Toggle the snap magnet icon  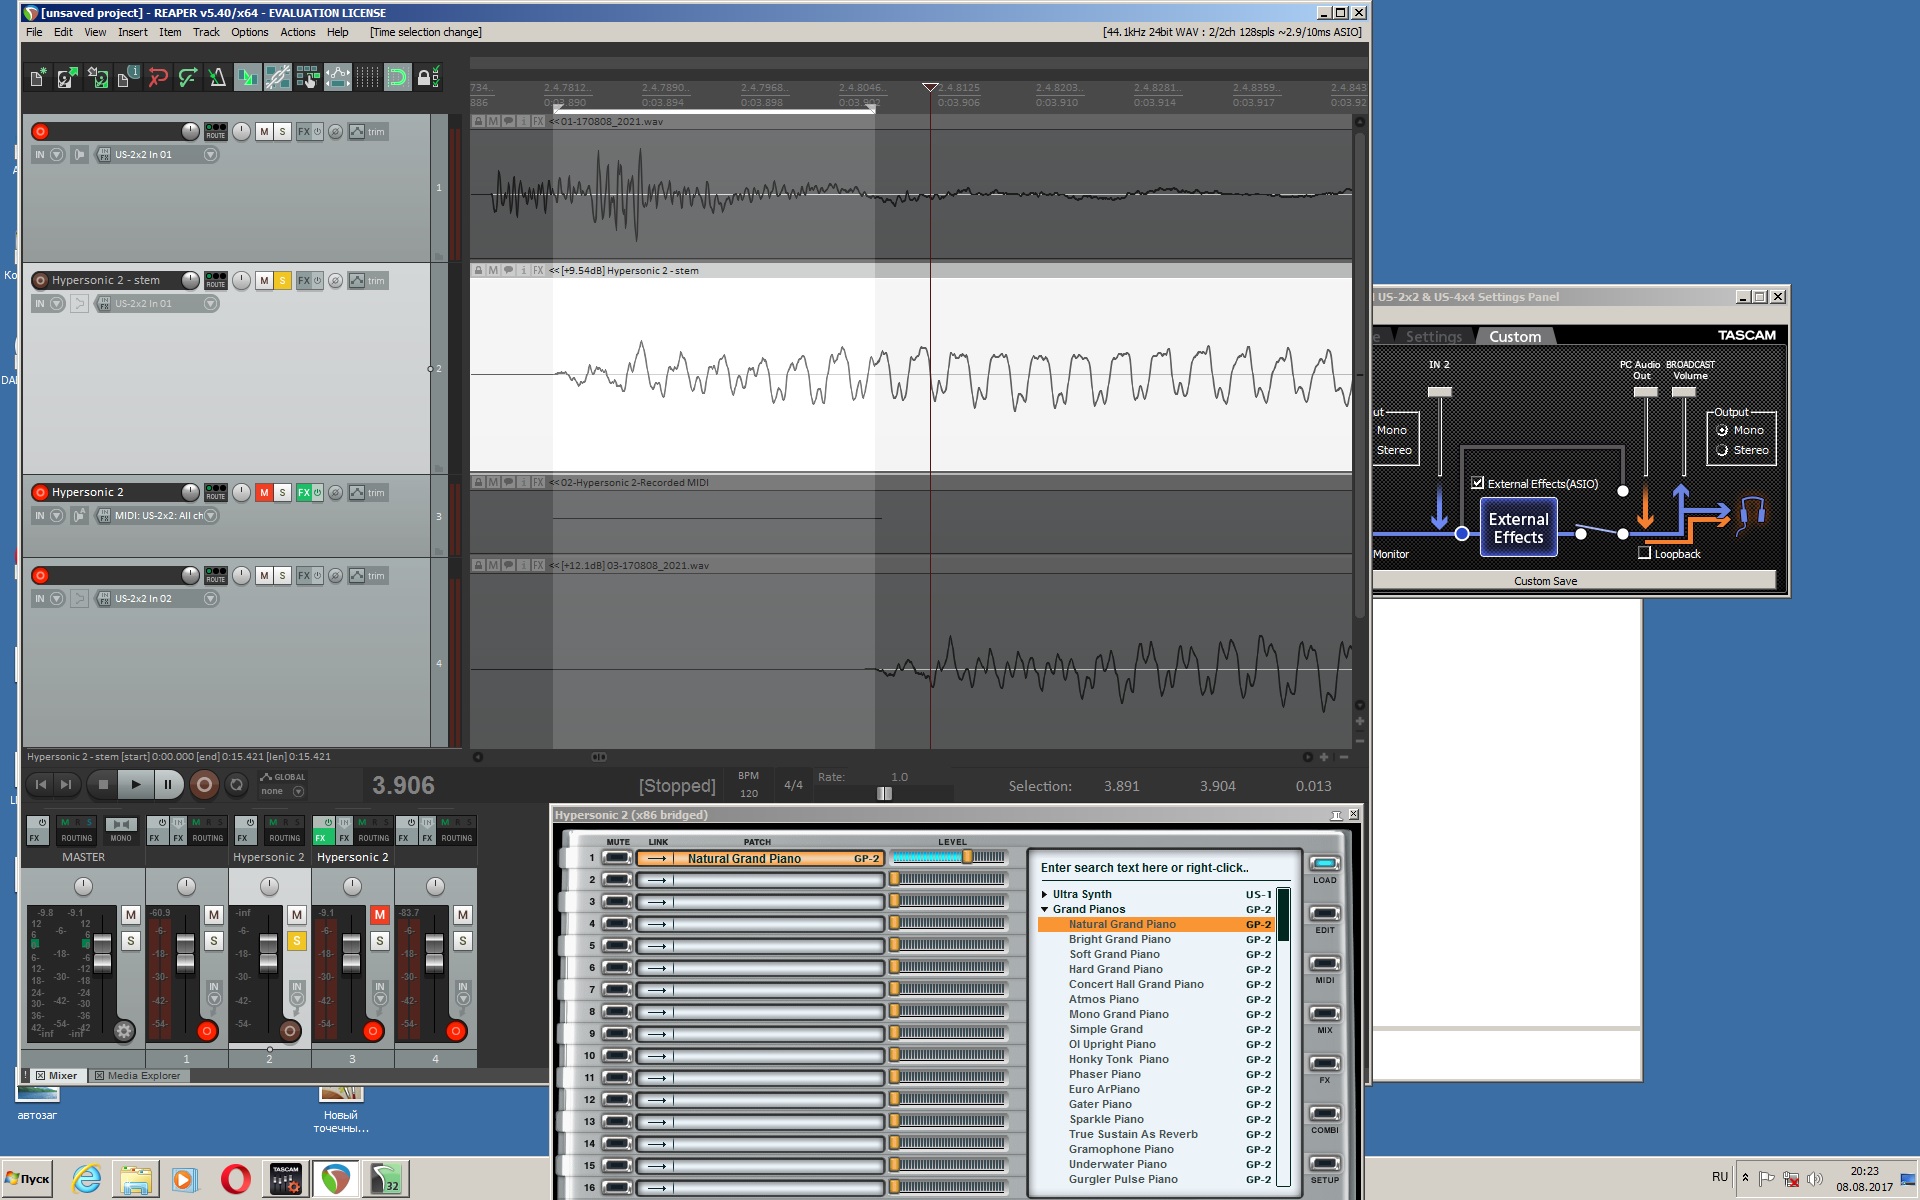point(397,78)
